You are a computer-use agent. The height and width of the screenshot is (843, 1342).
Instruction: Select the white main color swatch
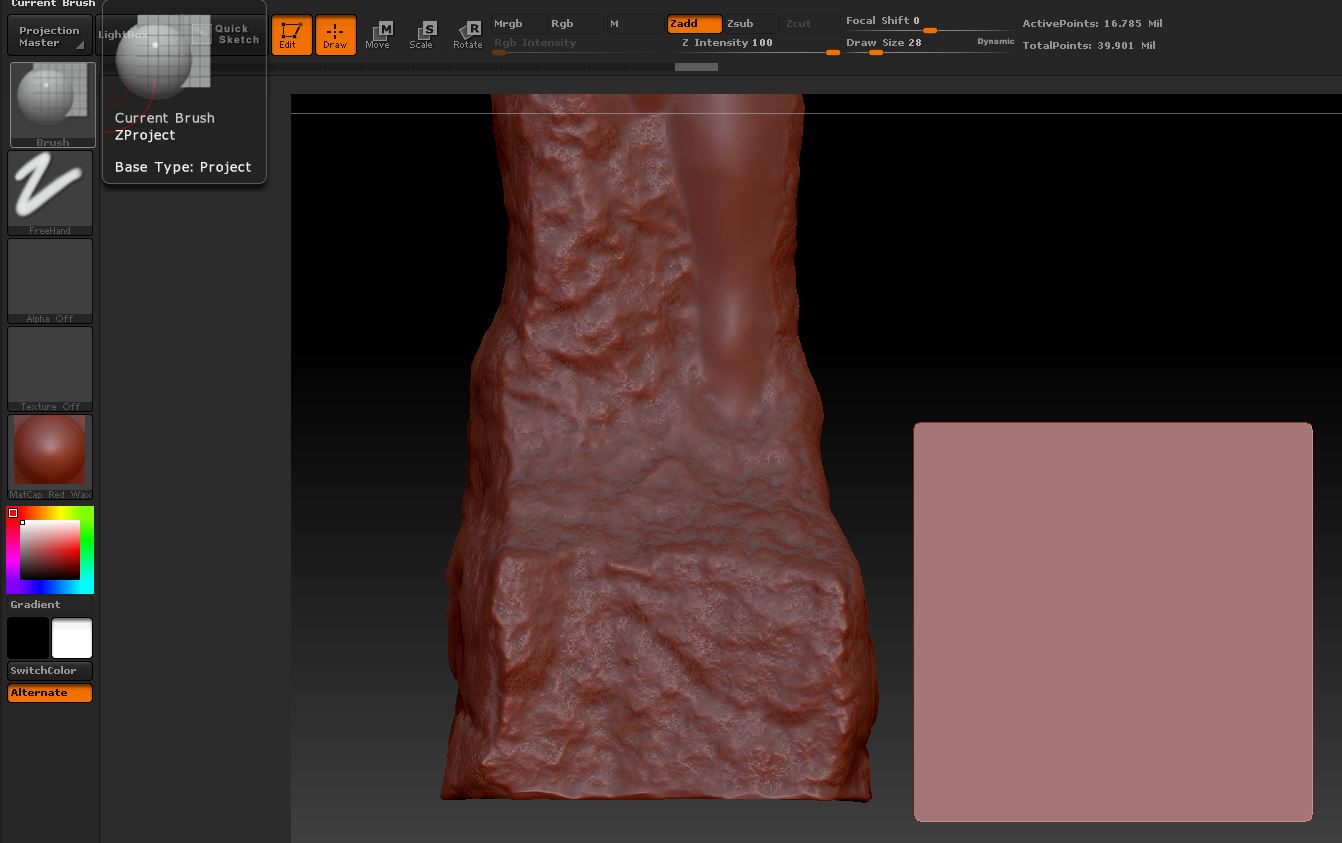click(x=72, y=638)
